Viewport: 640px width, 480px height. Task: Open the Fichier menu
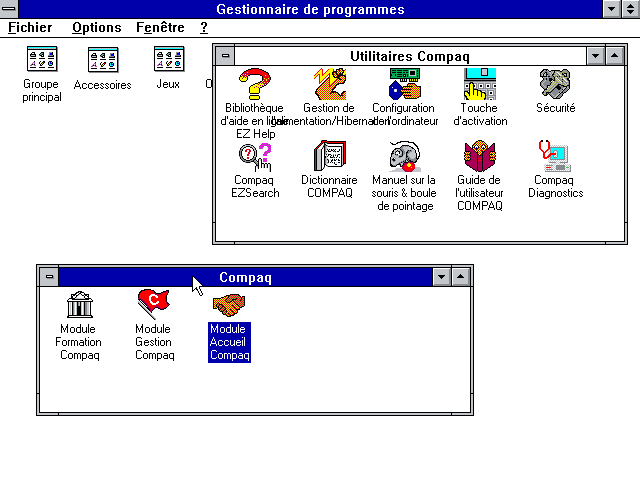pyautogui.click(x=29, y=28)
